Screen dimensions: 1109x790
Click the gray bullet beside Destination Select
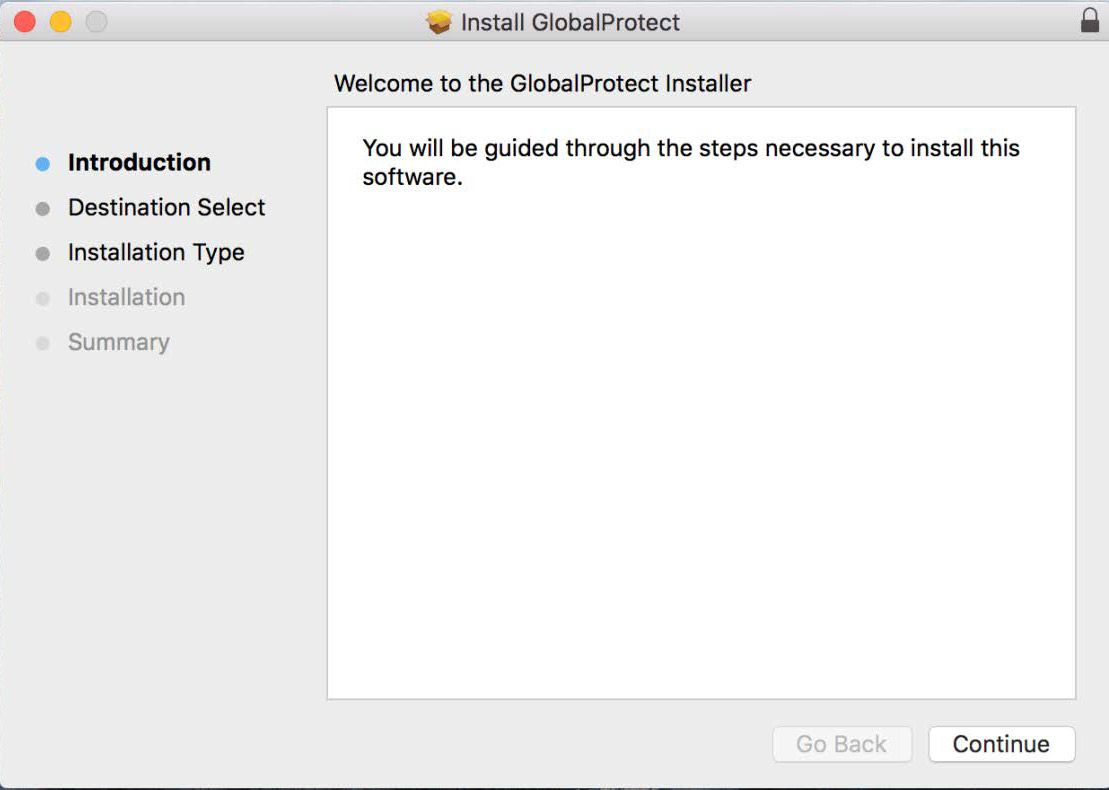click(x=42, y=208)
